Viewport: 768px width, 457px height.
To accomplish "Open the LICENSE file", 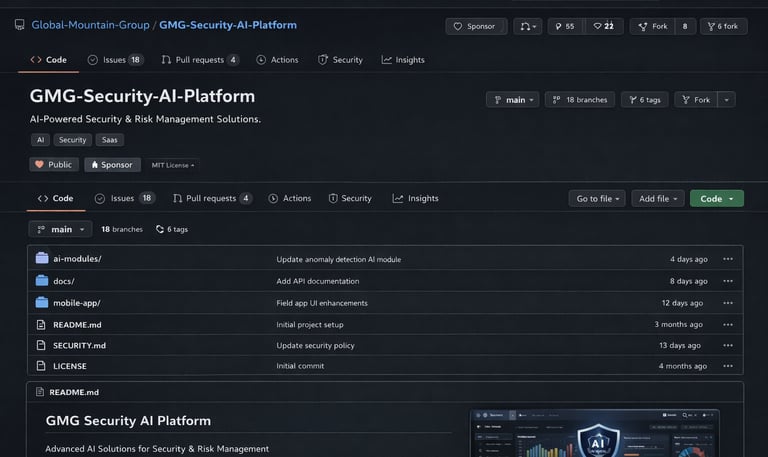I will click(x=70, y=366).
